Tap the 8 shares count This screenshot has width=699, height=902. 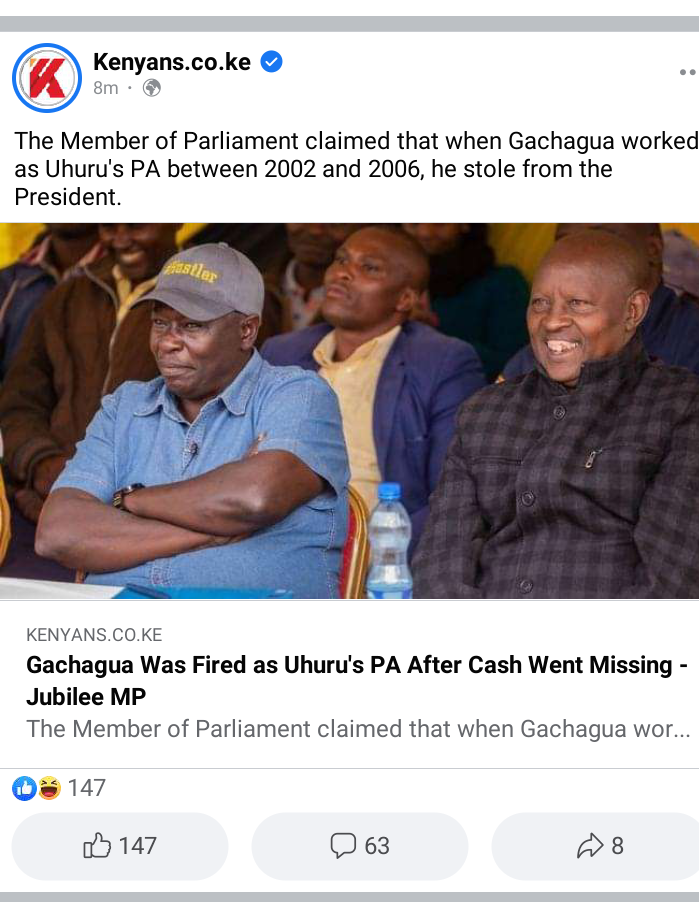pos(618,846)
